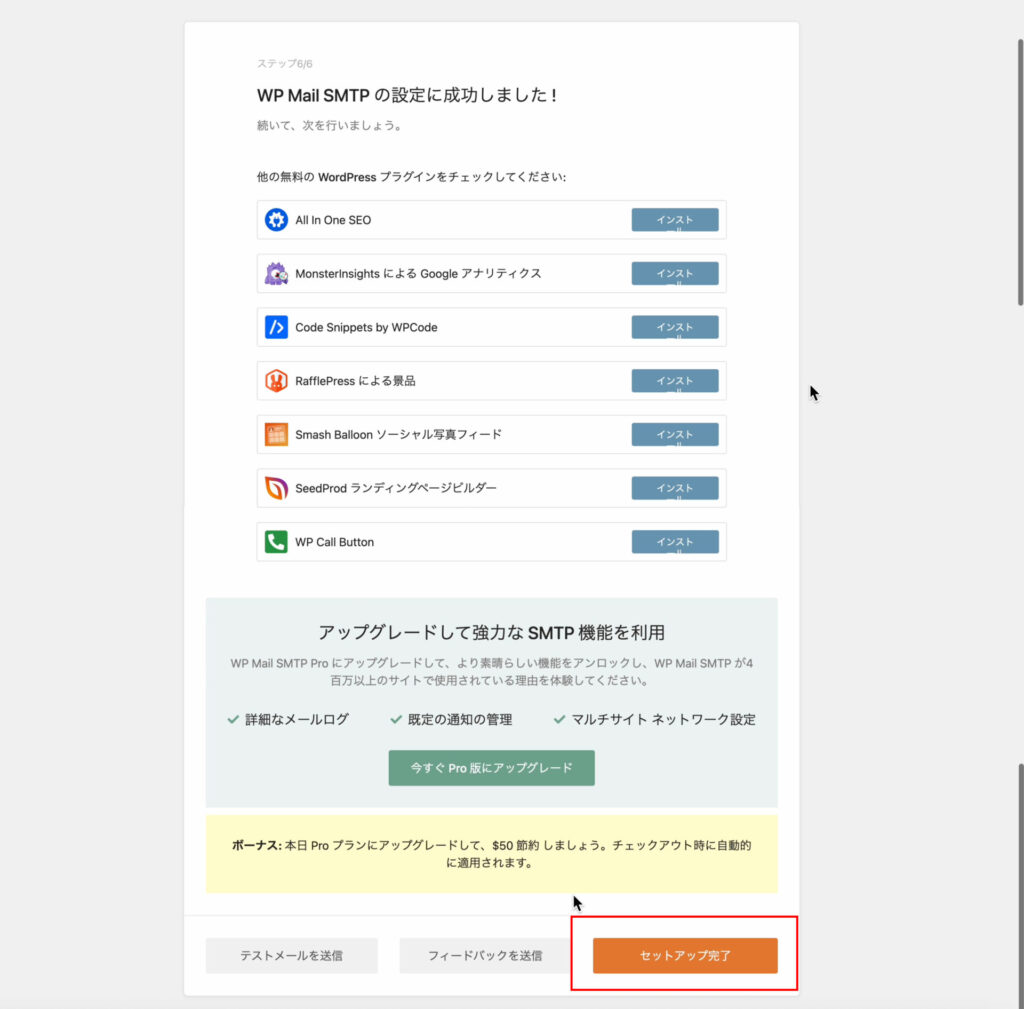This screenshot has width=1024, height=1009.
Task: Click the アップグレードして強力な SMTP heading
Action: click(491, 632)
